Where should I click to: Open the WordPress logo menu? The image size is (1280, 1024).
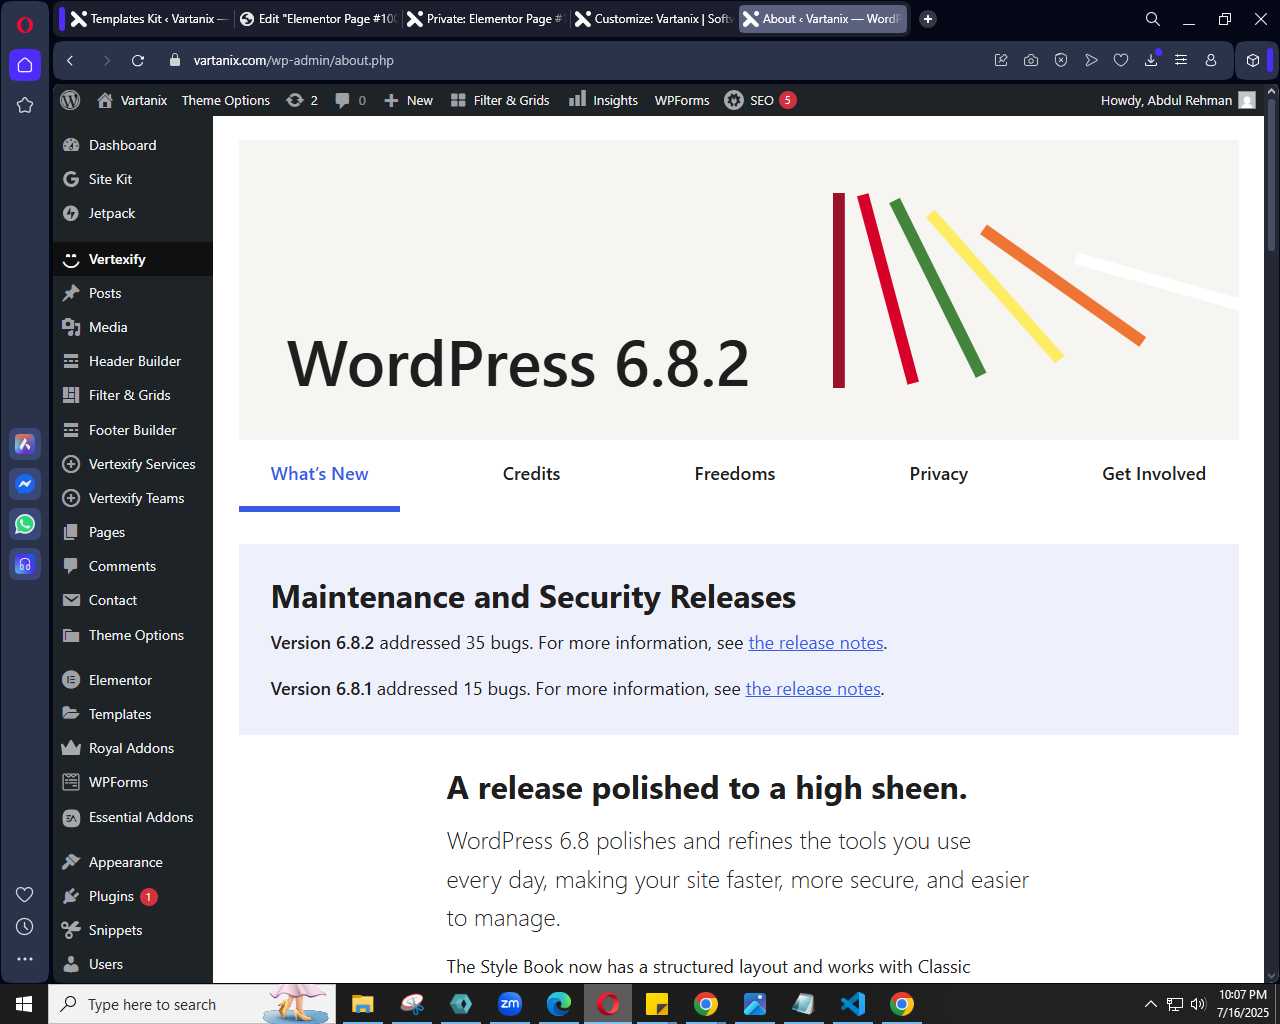pos(70,100)
